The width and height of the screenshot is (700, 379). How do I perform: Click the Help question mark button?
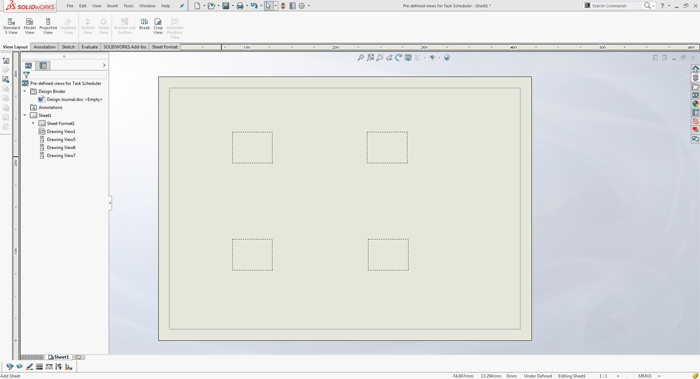coord(662,6)
